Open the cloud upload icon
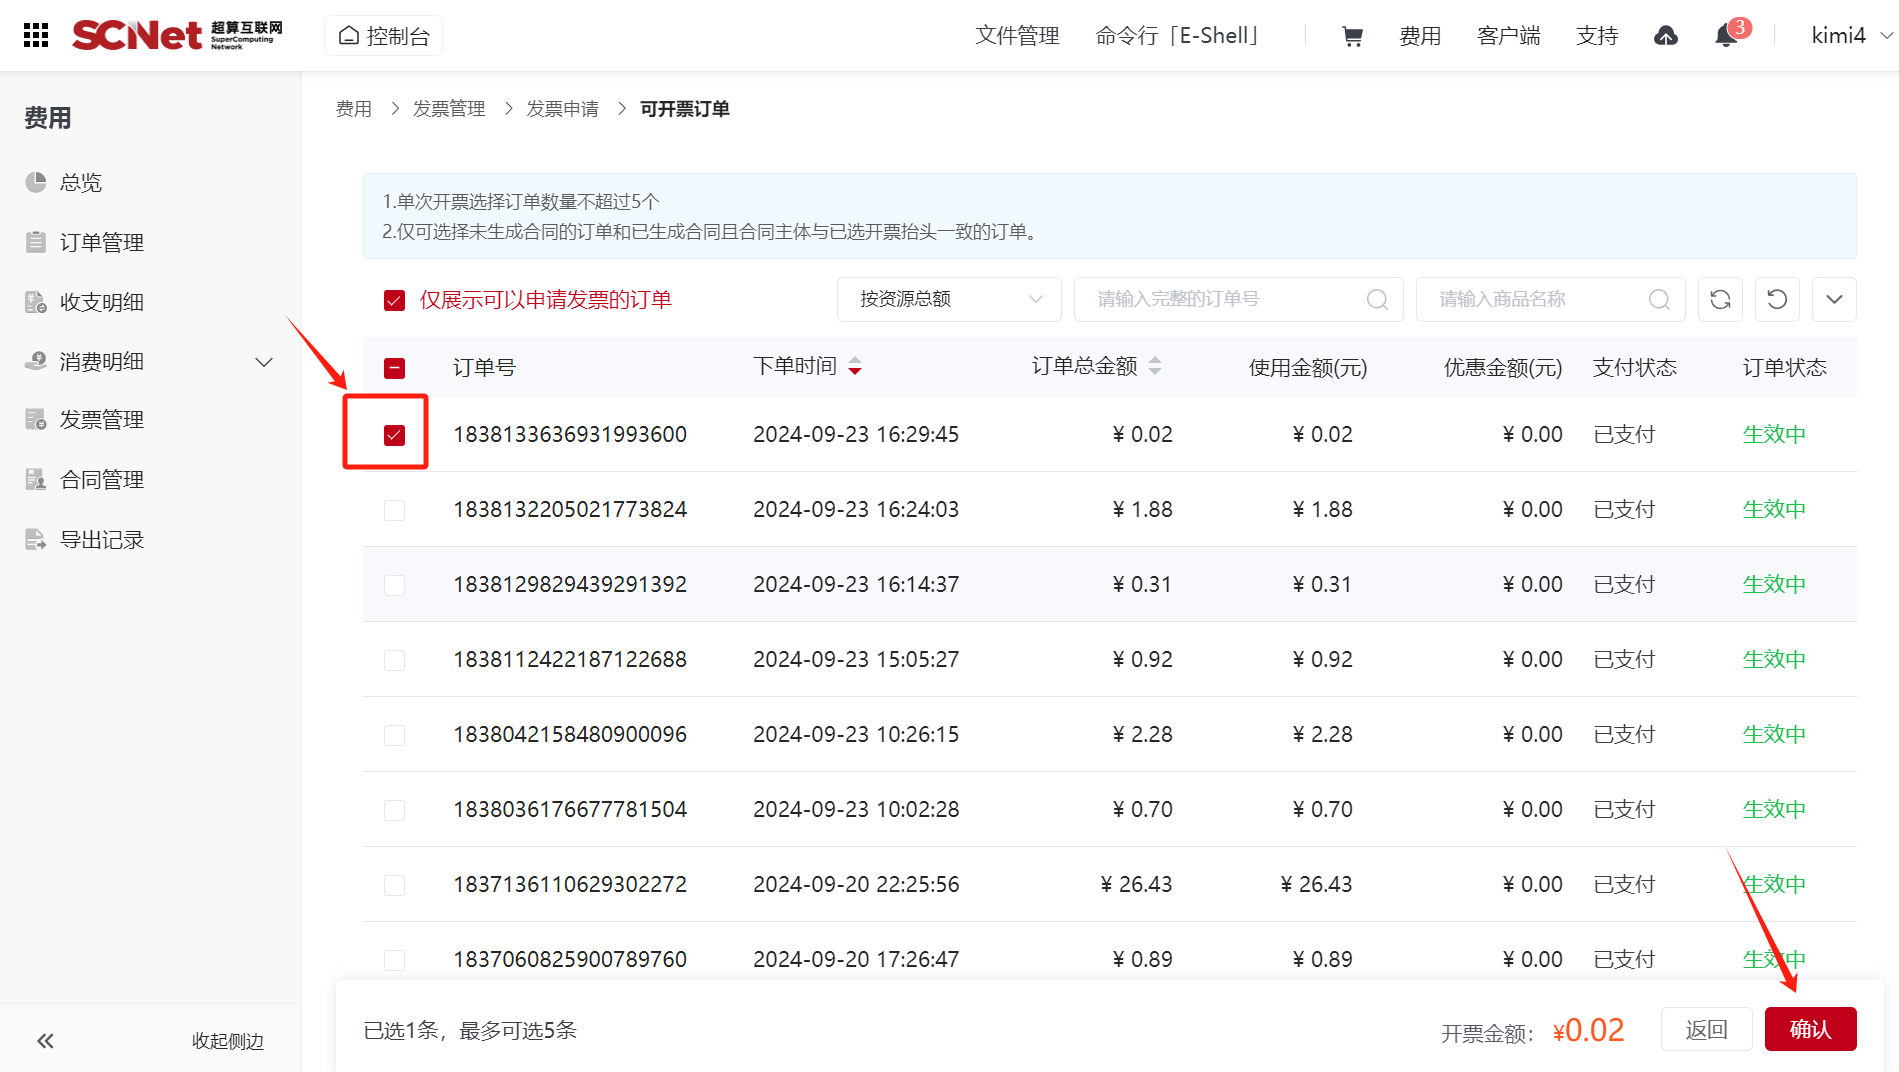Image resolution: width=1899 pixels, height=1072 pixels. click(x=1665, y=36)
